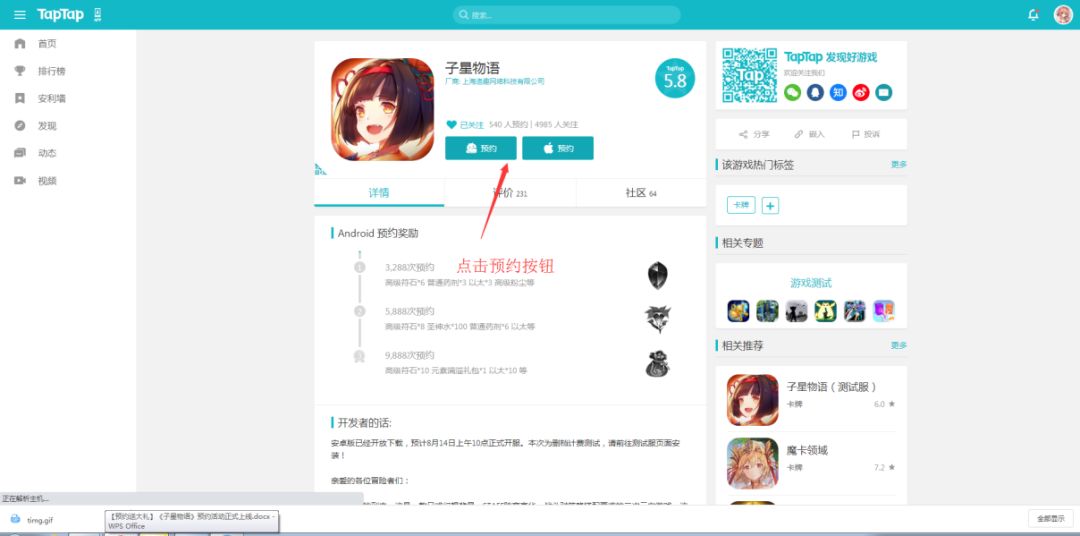Click the 3,288次预约 reward milestone
This screenshot has height=536, width=1080.
410,267
